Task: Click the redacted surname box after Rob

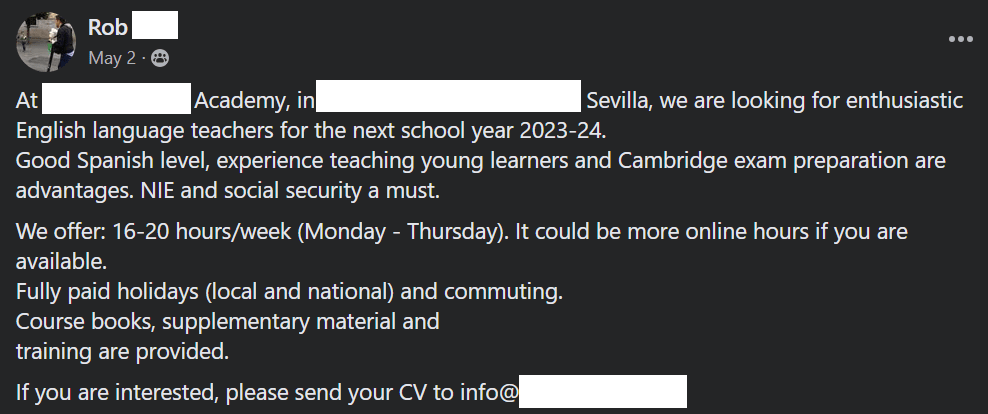Action: pos(155,27)
